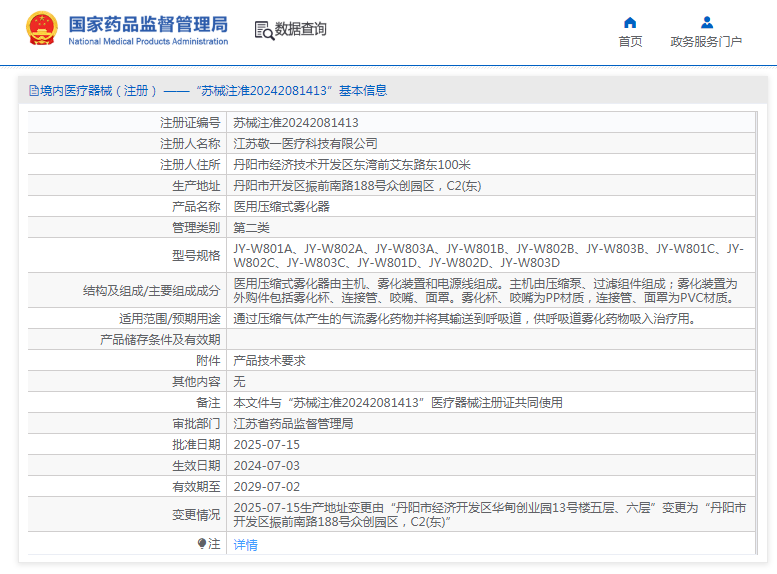Click the home 首页 house icon
The image size is (777, 574).
pyautogui.click(x=630, y=23)
